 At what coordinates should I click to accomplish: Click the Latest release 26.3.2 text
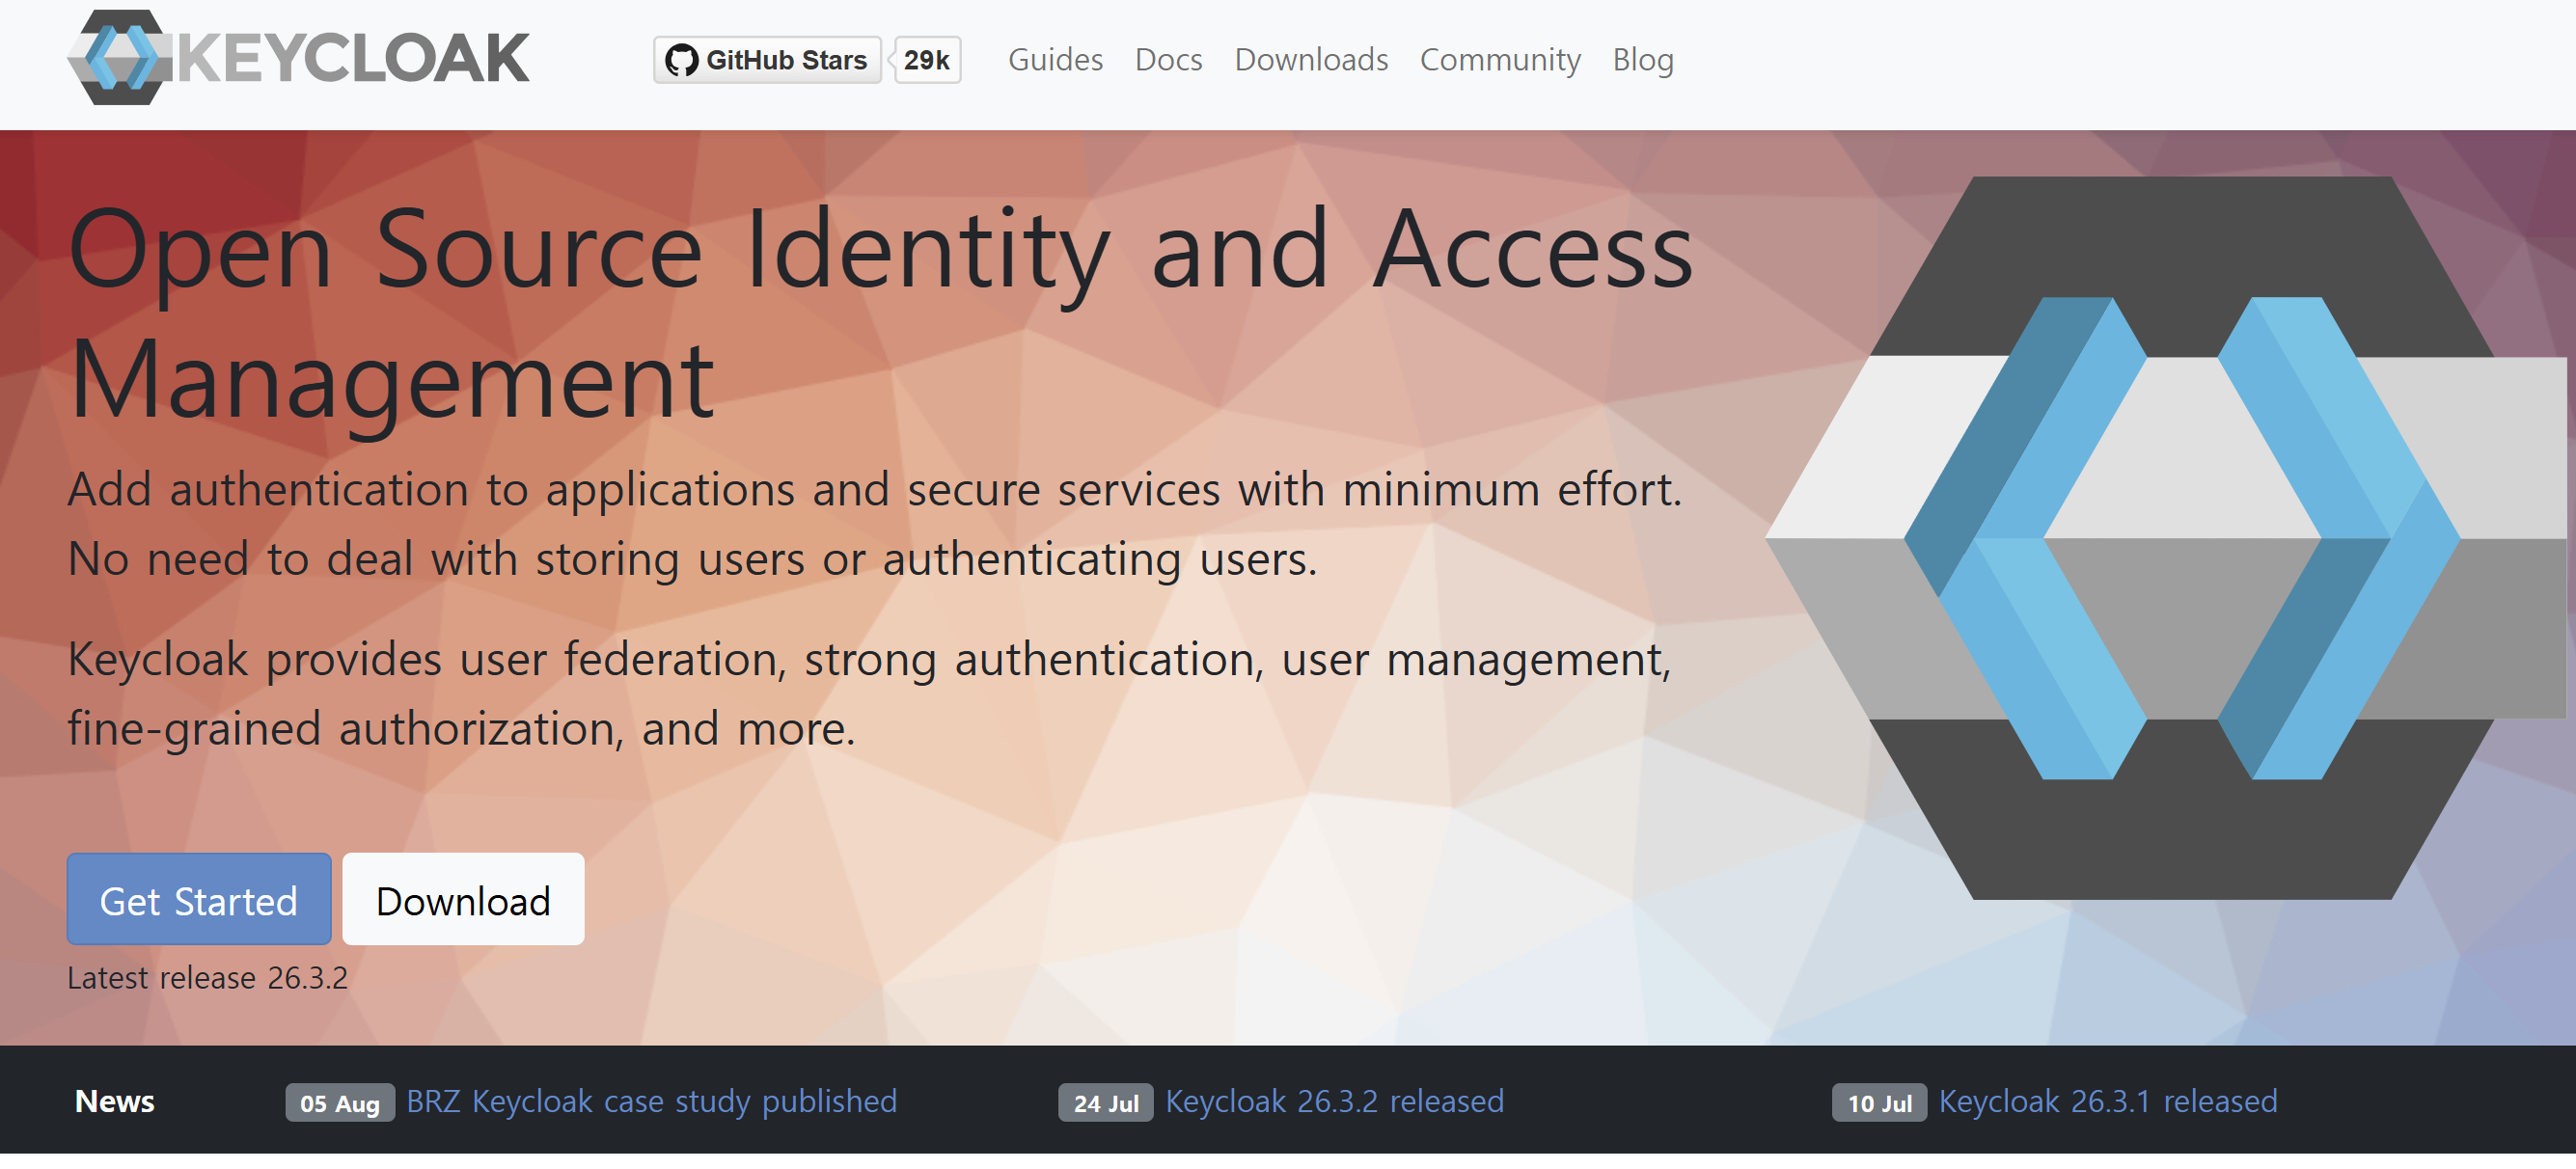[x=207, y=978]
